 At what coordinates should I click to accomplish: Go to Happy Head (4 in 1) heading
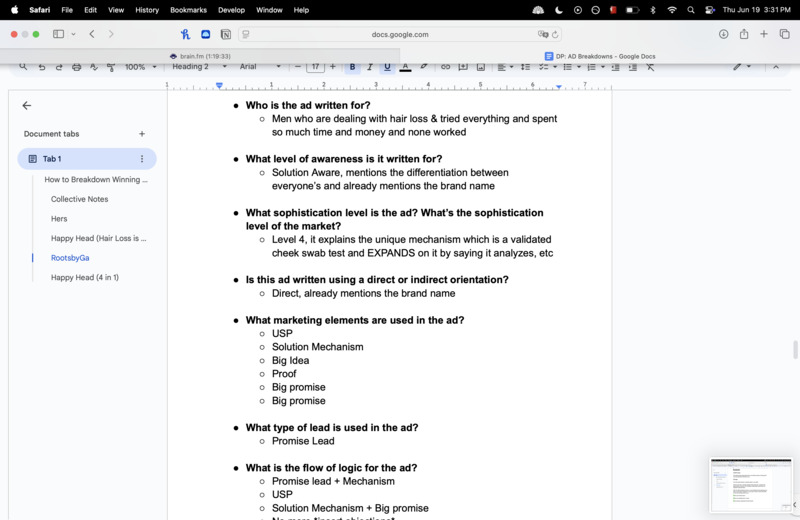(x=85, y=278)
